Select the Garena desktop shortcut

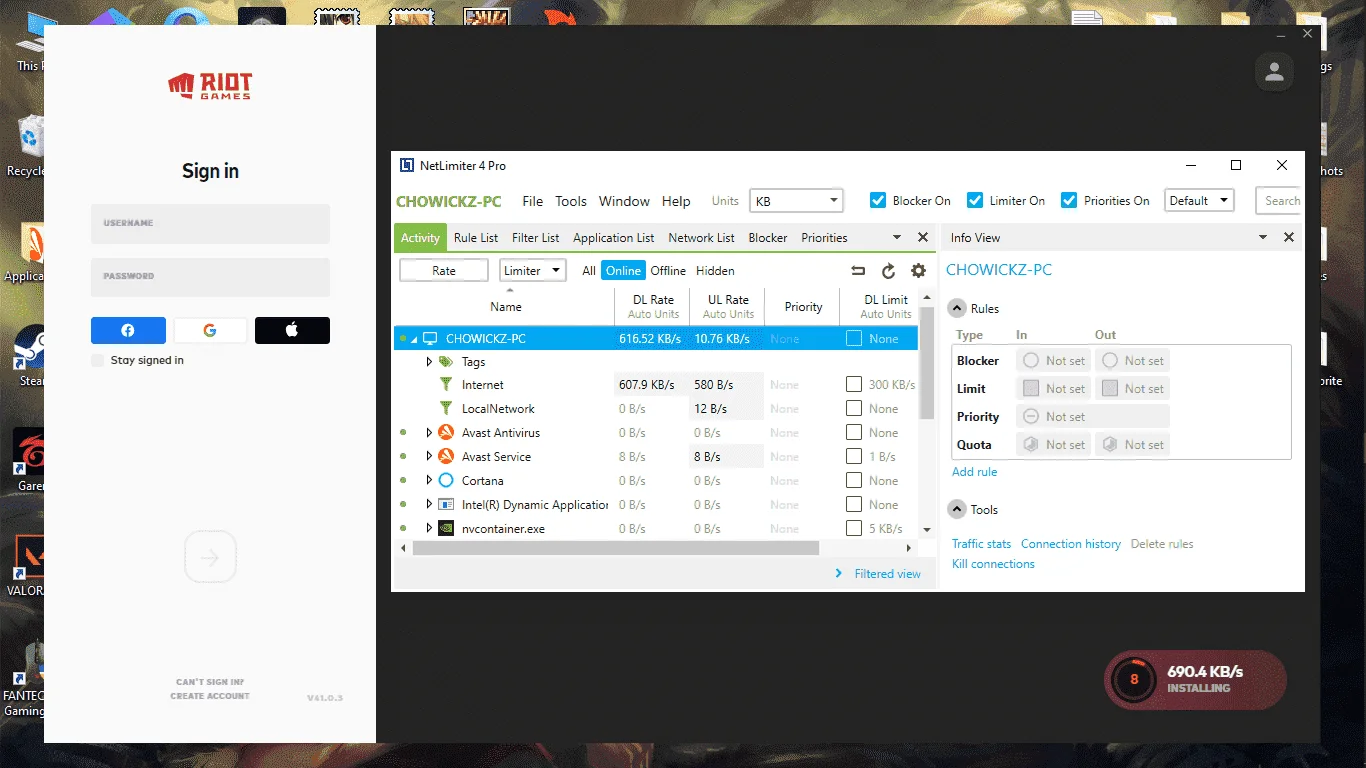coord(28,460)
